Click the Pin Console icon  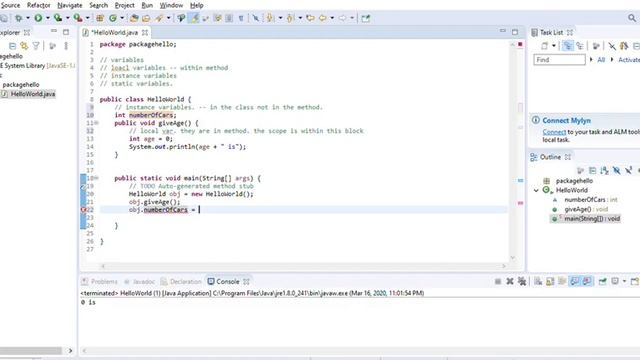tap(602, 281)
